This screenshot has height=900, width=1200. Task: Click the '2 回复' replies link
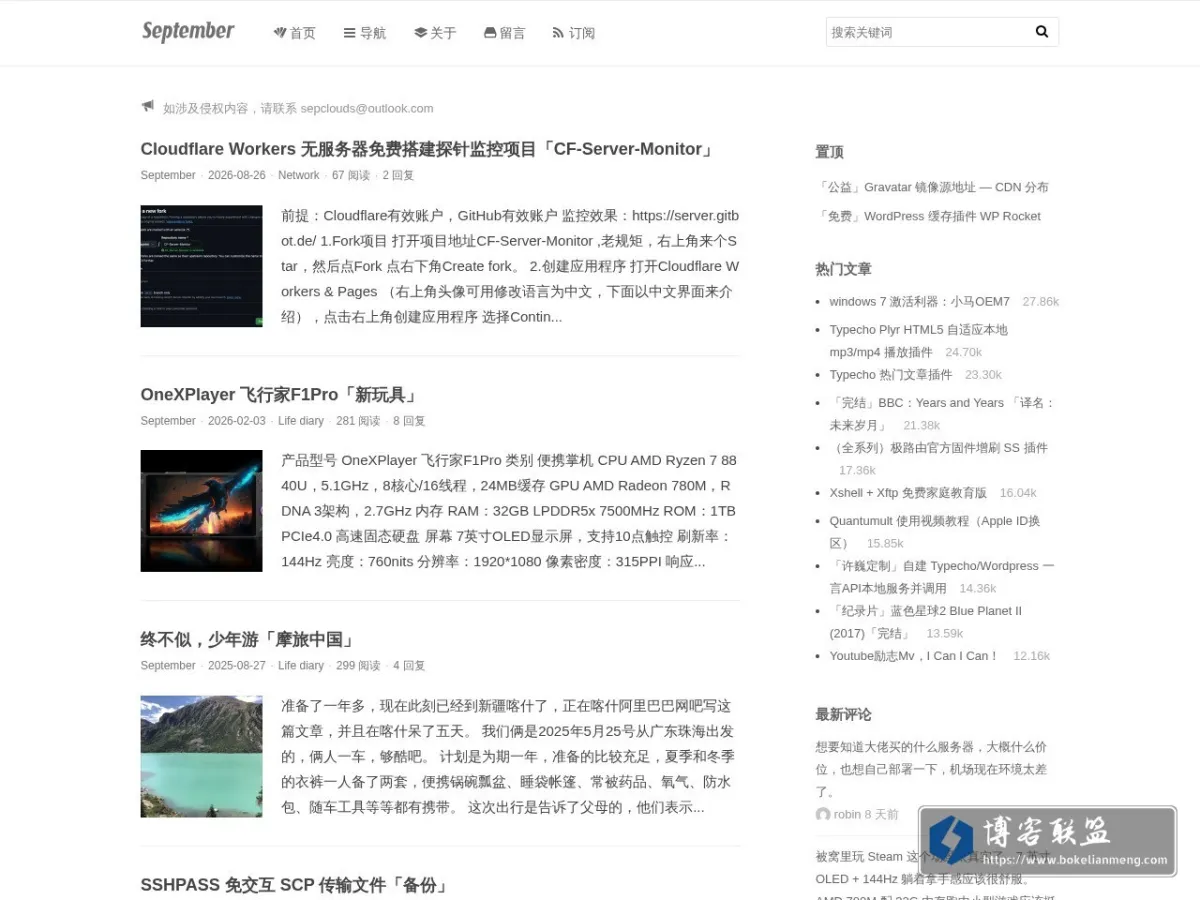click(398, 175)
